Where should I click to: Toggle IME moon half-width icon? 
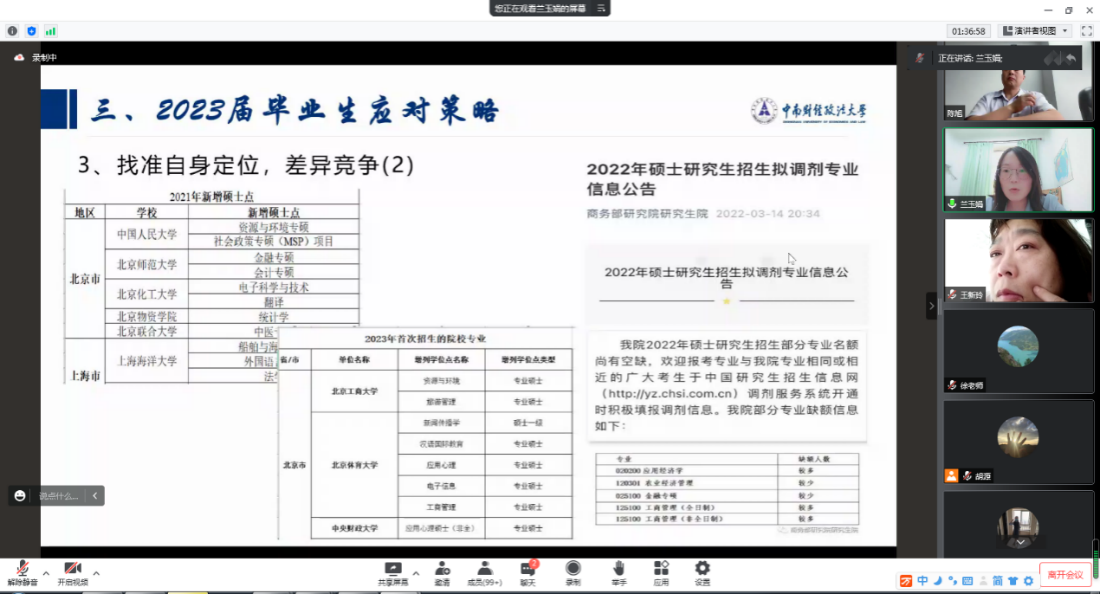(938, 581)
